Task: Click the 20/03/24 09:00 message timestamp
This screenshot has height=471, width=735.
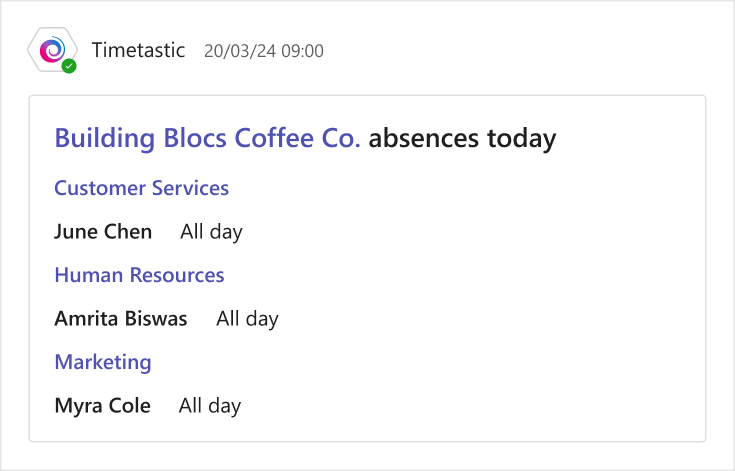Action: point(264,51)
